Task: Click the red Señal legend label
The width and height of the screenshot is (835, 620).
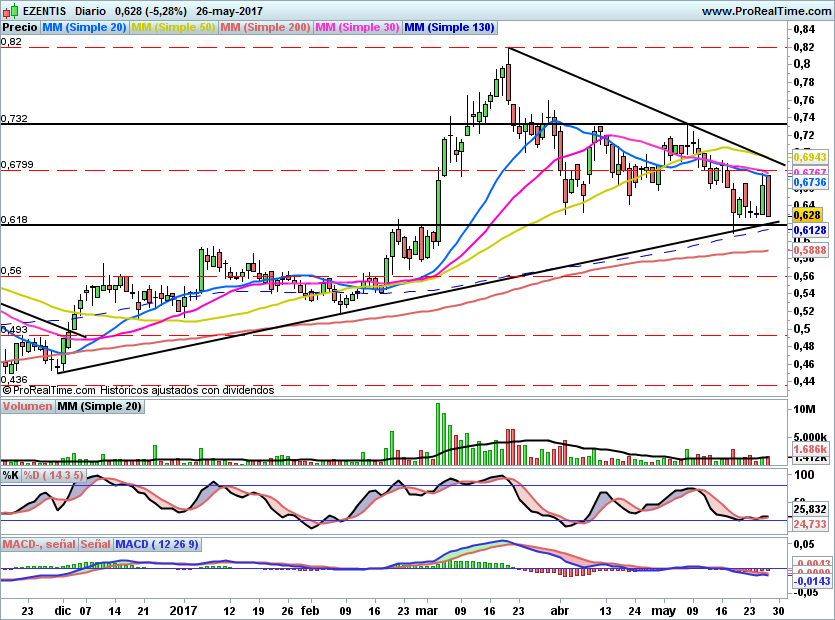Action: click(x=95, y=544)
